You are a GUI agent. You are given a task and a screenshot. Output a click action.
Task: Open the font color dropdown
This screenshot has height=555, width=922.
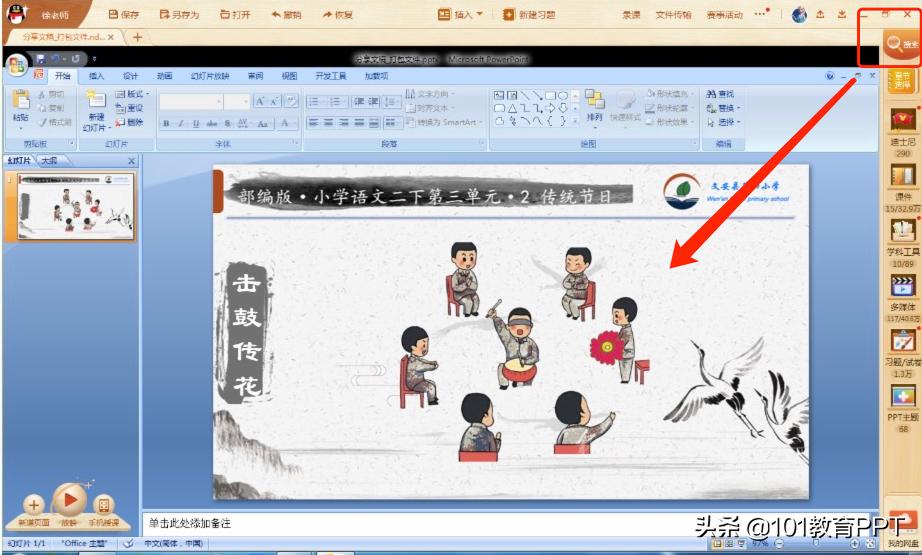tap(286, 123)
